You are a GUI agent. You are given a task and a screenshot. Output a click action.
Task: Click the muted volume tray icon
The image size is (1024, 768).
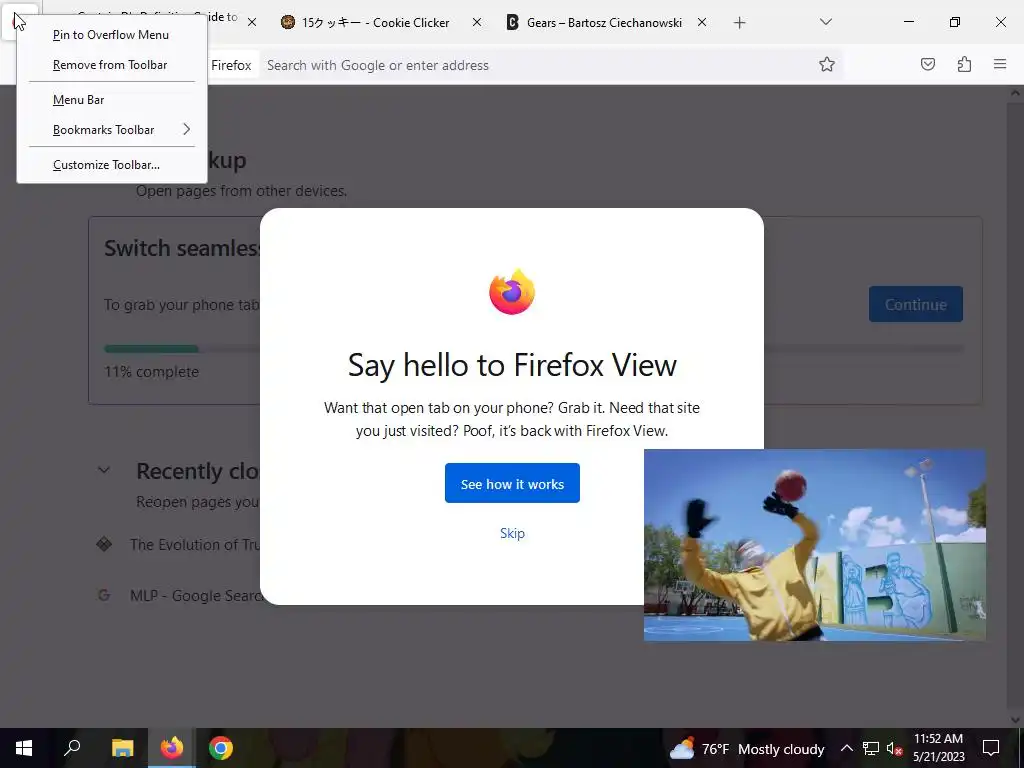coord(894,748)
